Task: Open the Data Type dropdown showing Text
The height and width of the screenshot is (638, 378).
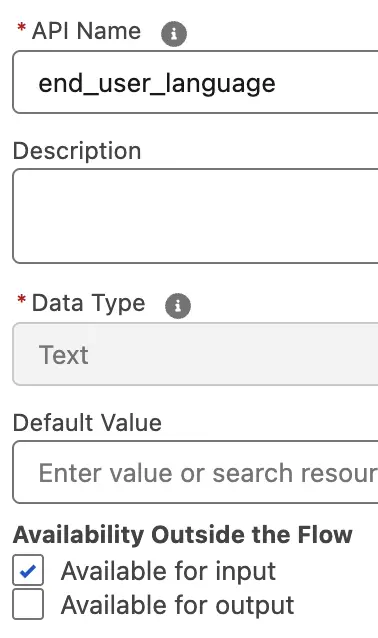Action: (x=195, y=354)
